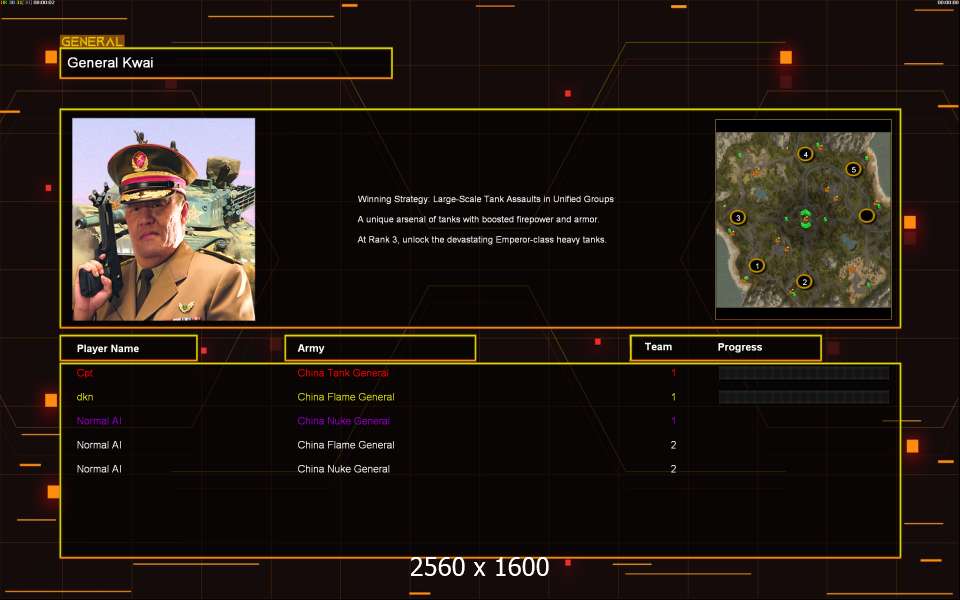Viewport: 960px width, 600px height.
Task: Select the red player name Cpt
Action: 85,373
